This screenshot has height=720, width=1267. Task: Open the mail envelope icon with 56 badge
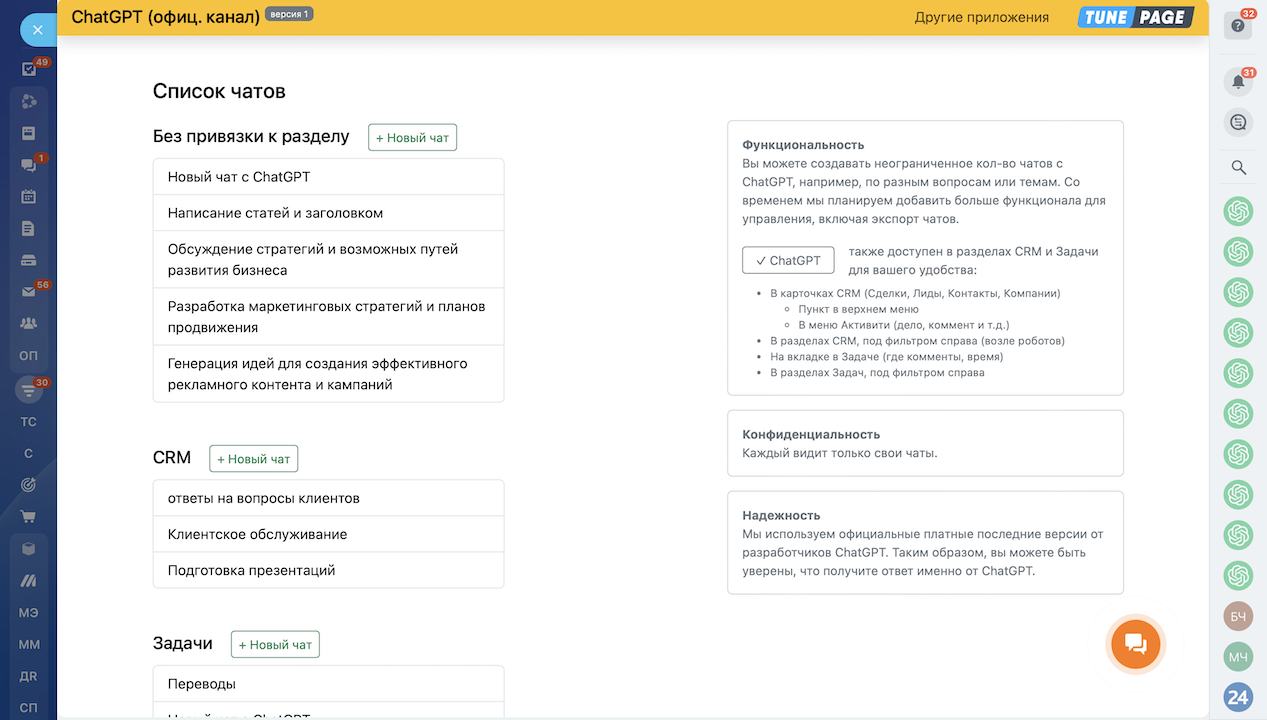29,292
